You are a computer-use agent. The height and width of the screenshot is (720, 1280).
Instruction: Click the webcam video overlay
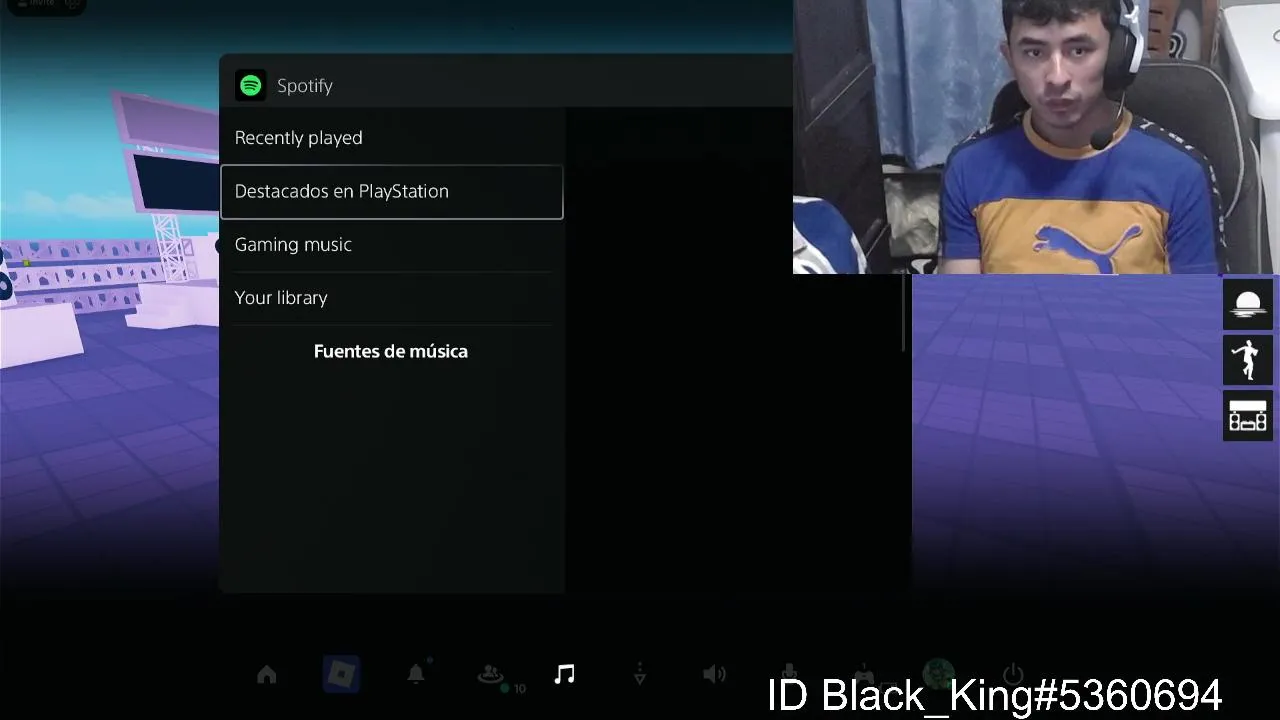(1036, 137)
